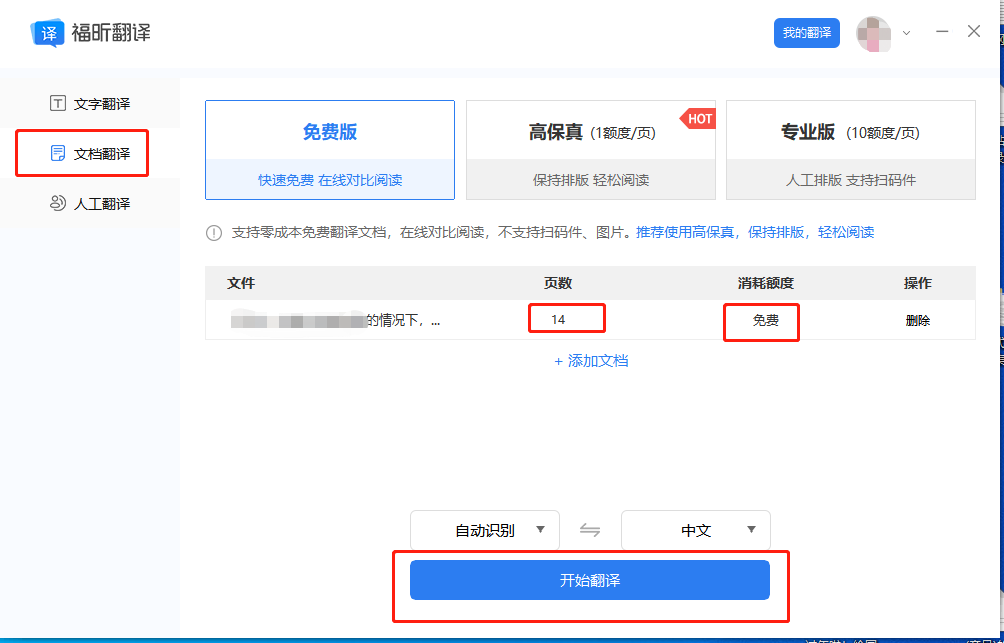Open the 中文 target language dropdown
The width and height of the screenshot is (1004, 643).
(695, 530)
